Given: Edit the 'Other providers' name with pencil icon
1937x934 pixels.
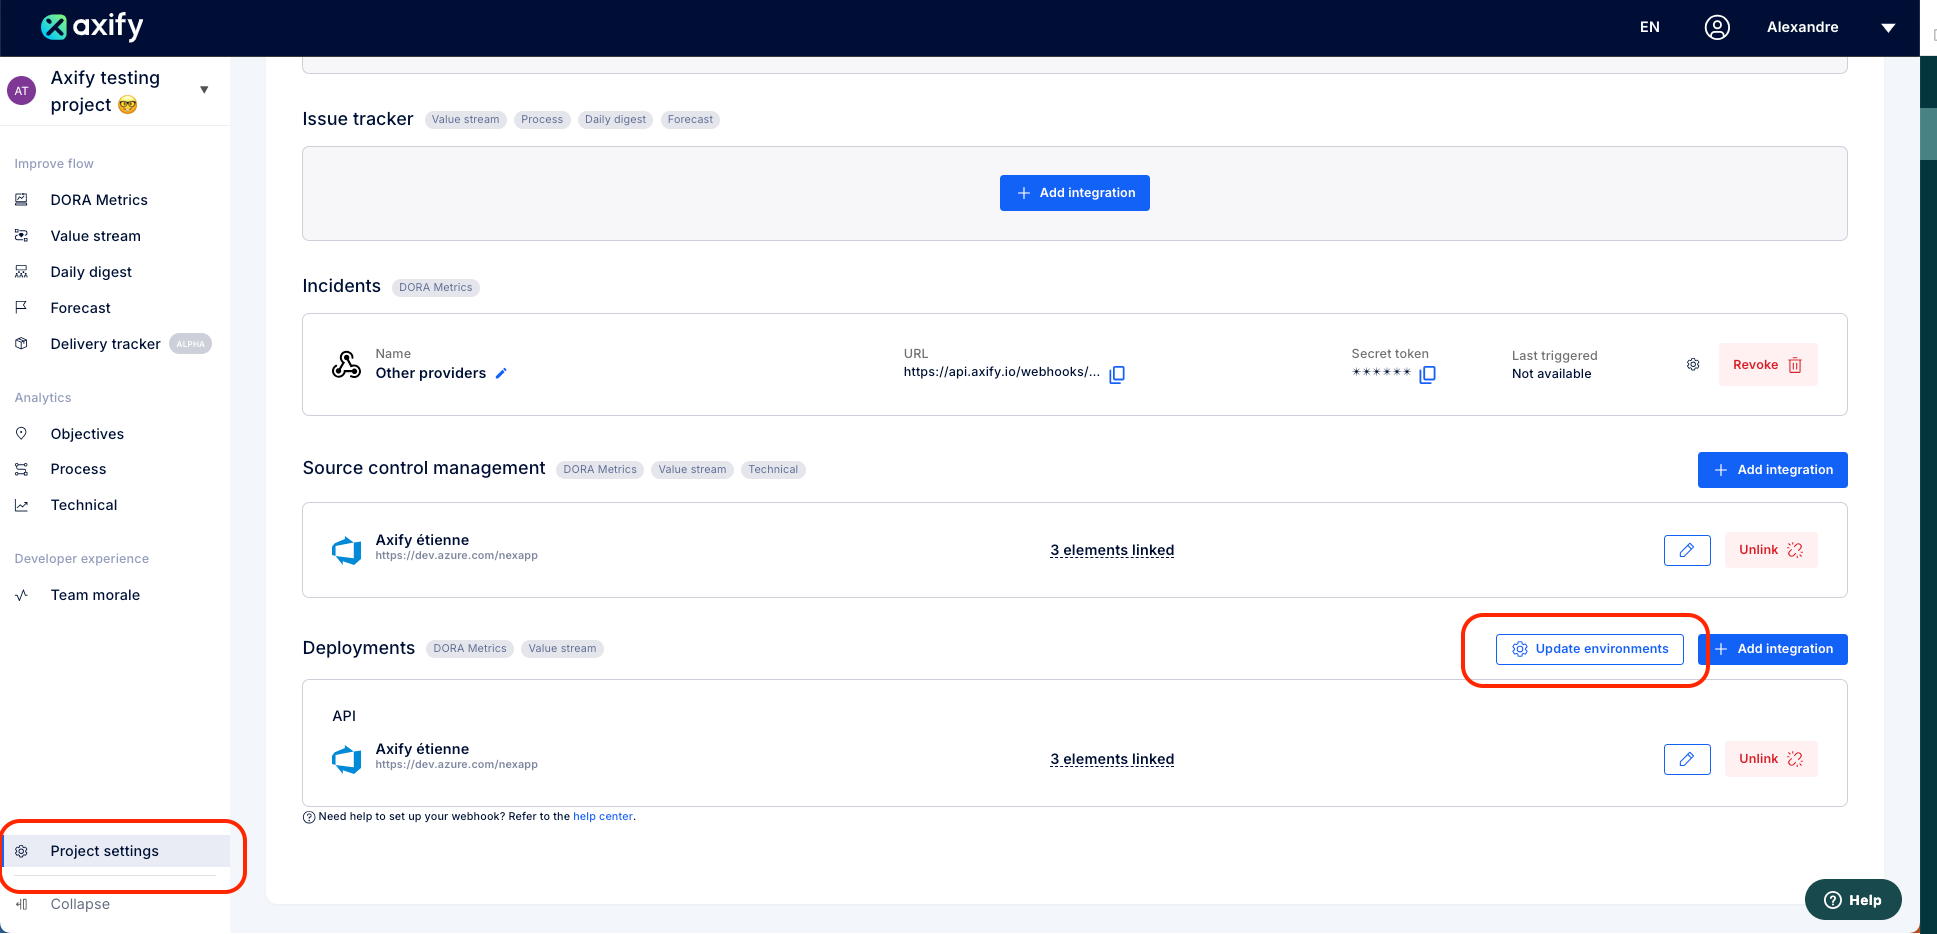Looking at the screenshot, I should [x=501, y=373].
